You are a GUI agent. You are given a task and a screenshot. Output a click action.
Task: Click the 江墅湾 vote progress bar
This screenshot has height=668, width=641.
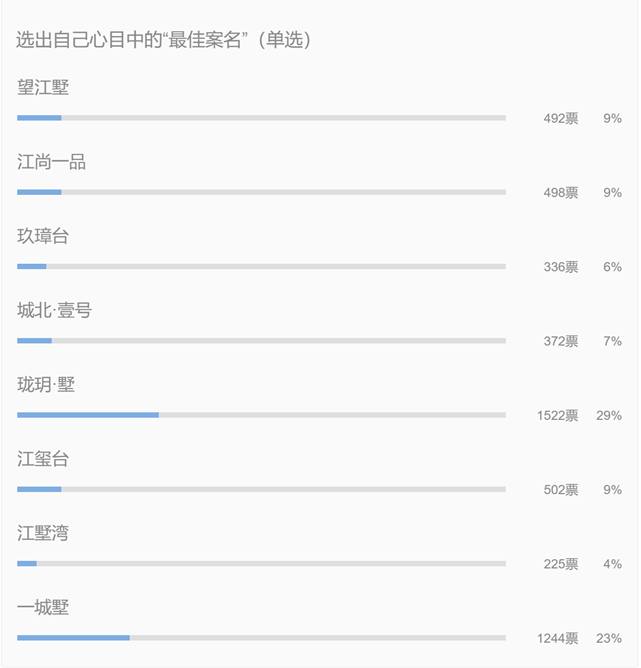pos(262,564)
